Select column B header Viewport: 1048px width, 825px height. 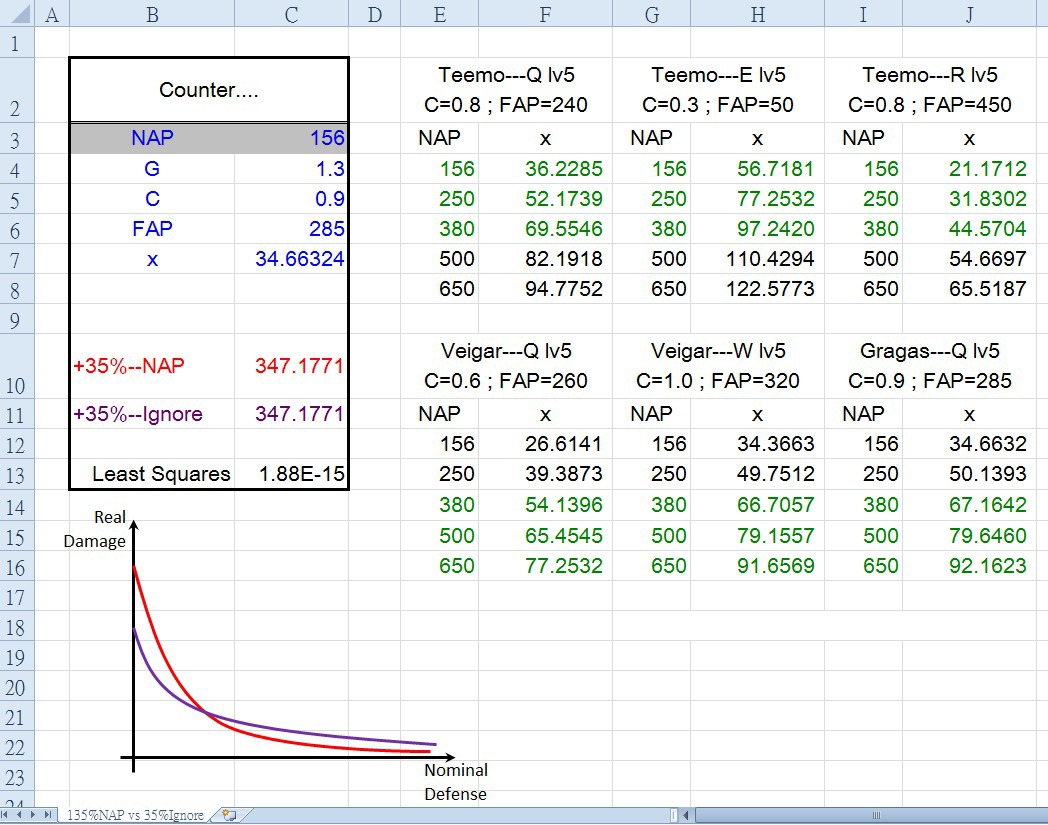click(152, 14)
